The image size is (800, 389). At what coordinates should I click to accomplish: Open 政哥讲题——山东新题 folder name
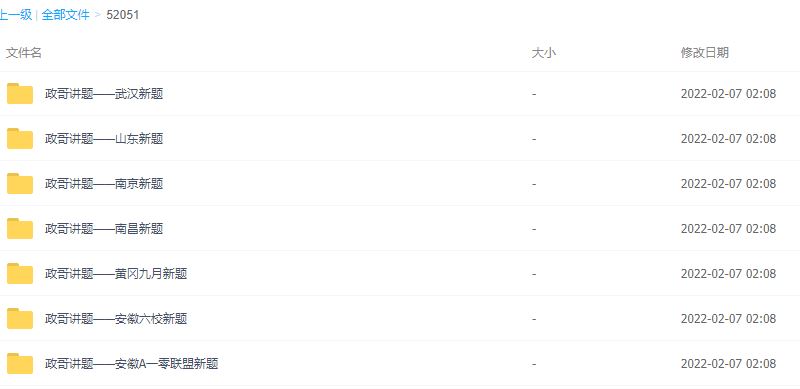(104, 139)
